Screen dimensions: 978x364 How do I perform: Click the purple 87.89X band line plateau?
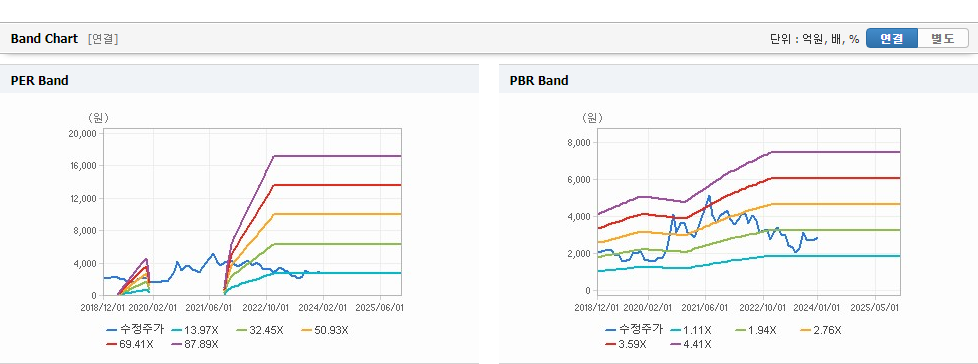pyautogui.click(x=337, y=156)
